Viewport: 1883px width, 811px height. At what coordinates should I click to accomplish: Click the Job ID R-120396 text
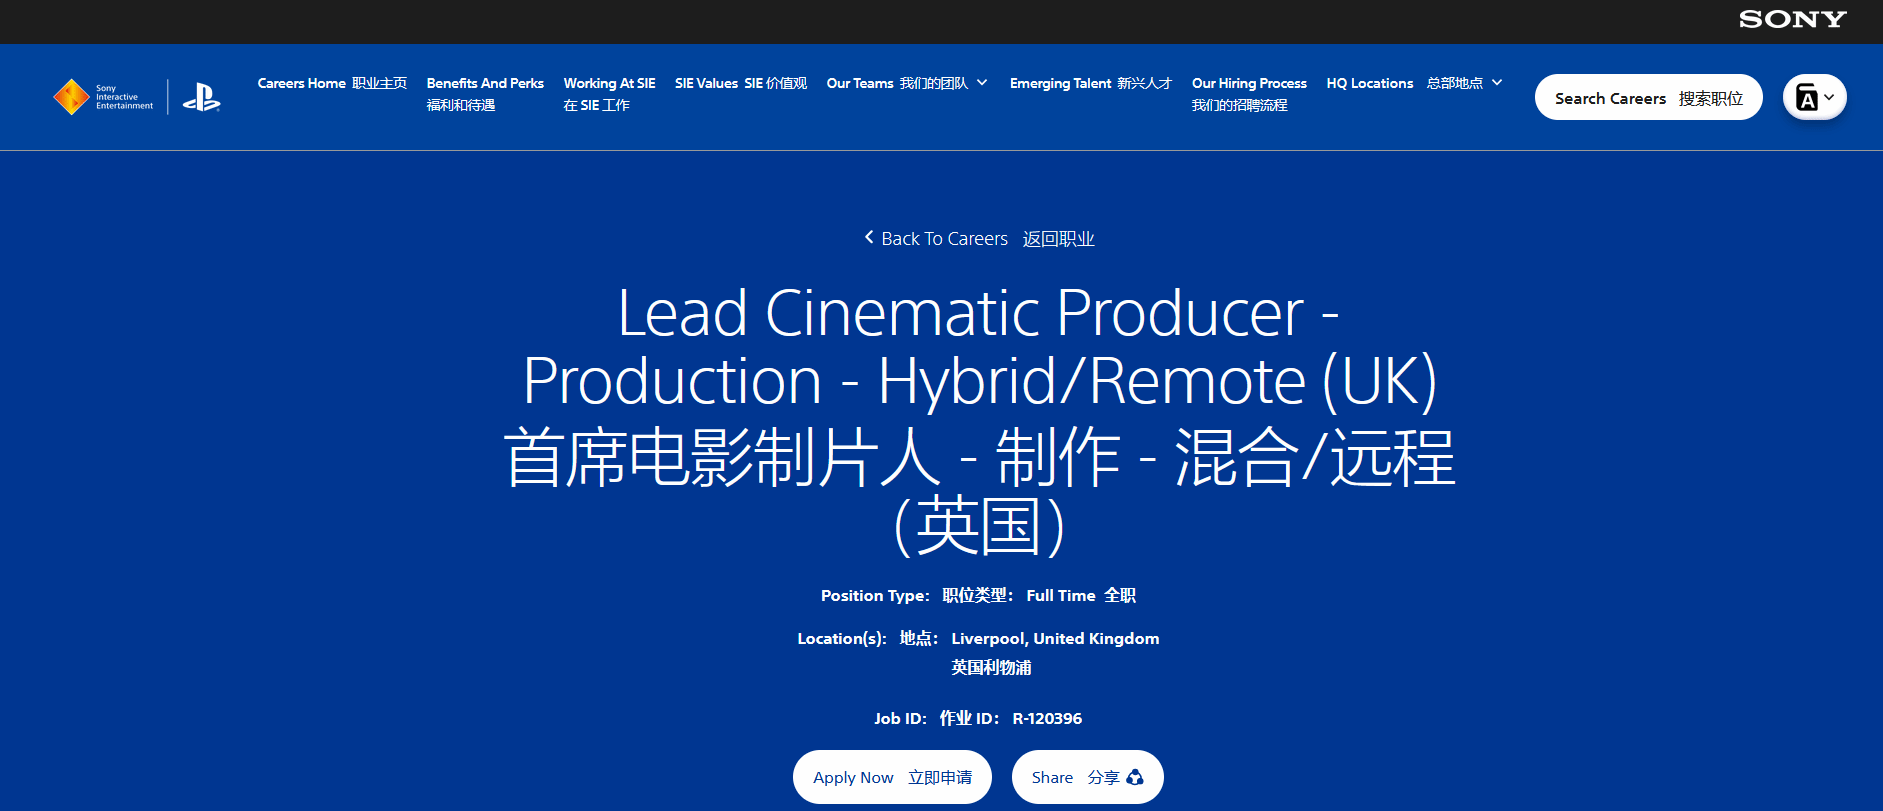click(1046, 718)
